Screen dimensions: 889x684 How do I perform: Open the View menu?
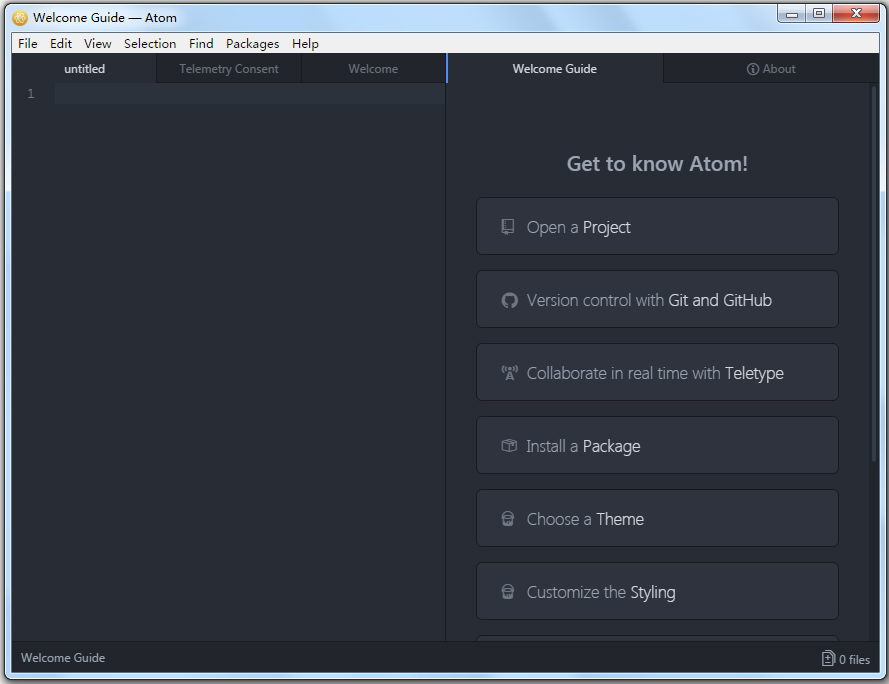point(98,44)
